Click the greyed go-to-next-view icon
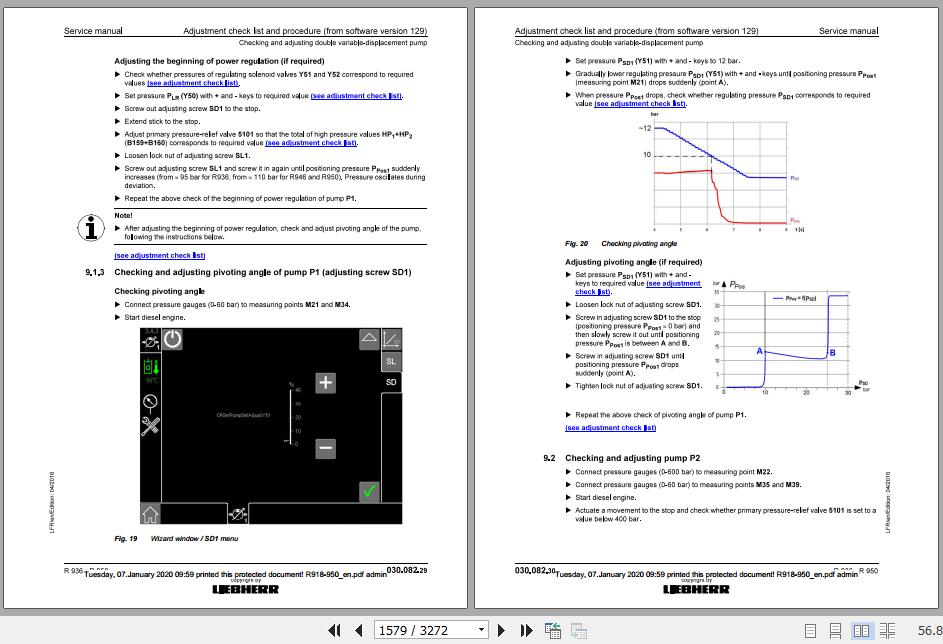The height and width of the screenshot is (644, 943). (579, 630)
